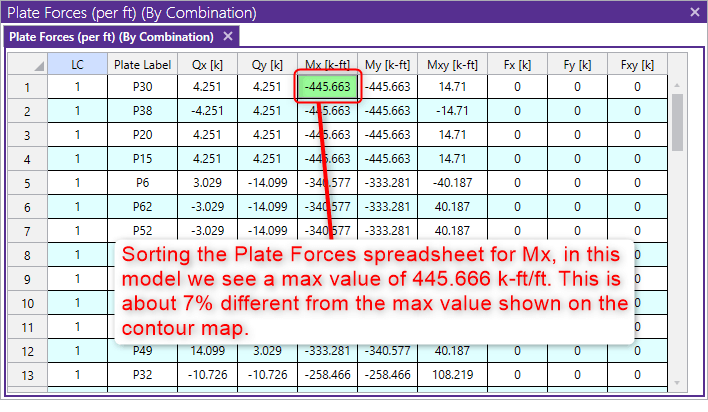
Task: Select the Plate Forces (By Combination) tab
Action: point(111,37)
